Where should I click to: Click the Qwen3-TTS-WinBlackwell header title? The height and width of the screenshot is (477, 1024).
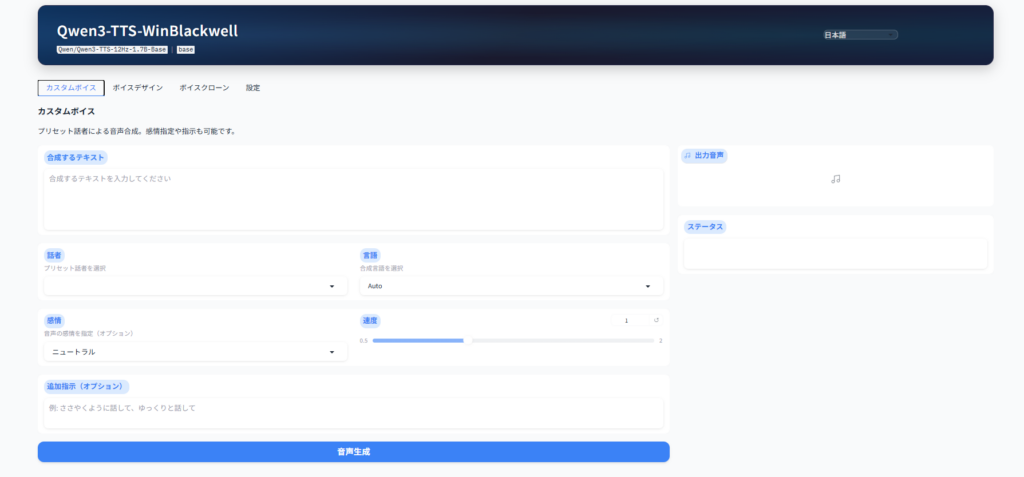click(147, 30)
